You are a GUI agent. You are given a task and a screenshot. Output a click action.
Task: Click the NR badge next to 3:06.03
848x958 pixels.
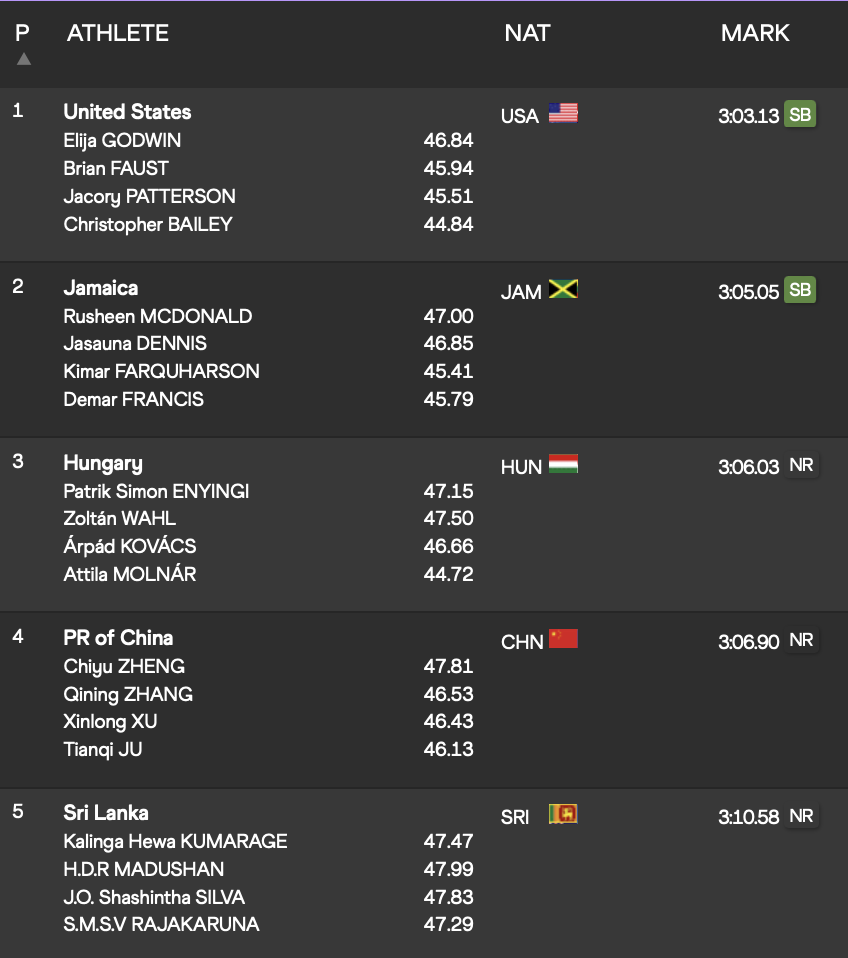pos(801,466)
